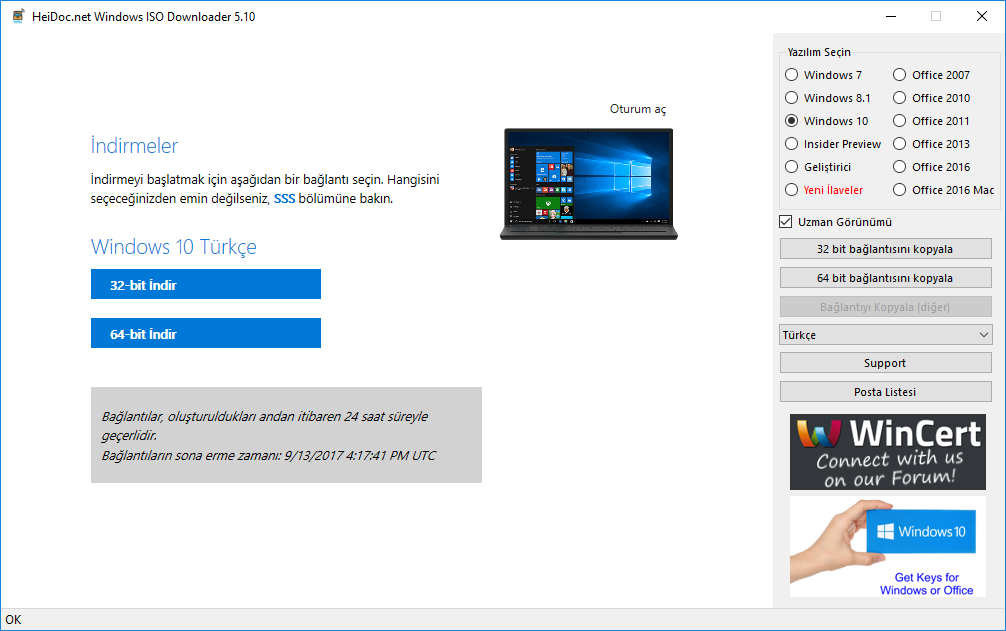Close the ISO Downloader window
The height and width of the screenshot is (631, 1006).
tap(982, 16)
